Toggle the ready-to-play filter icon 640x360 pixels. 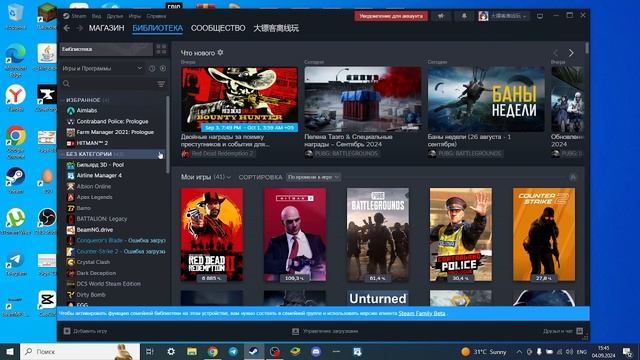[163, 69]
